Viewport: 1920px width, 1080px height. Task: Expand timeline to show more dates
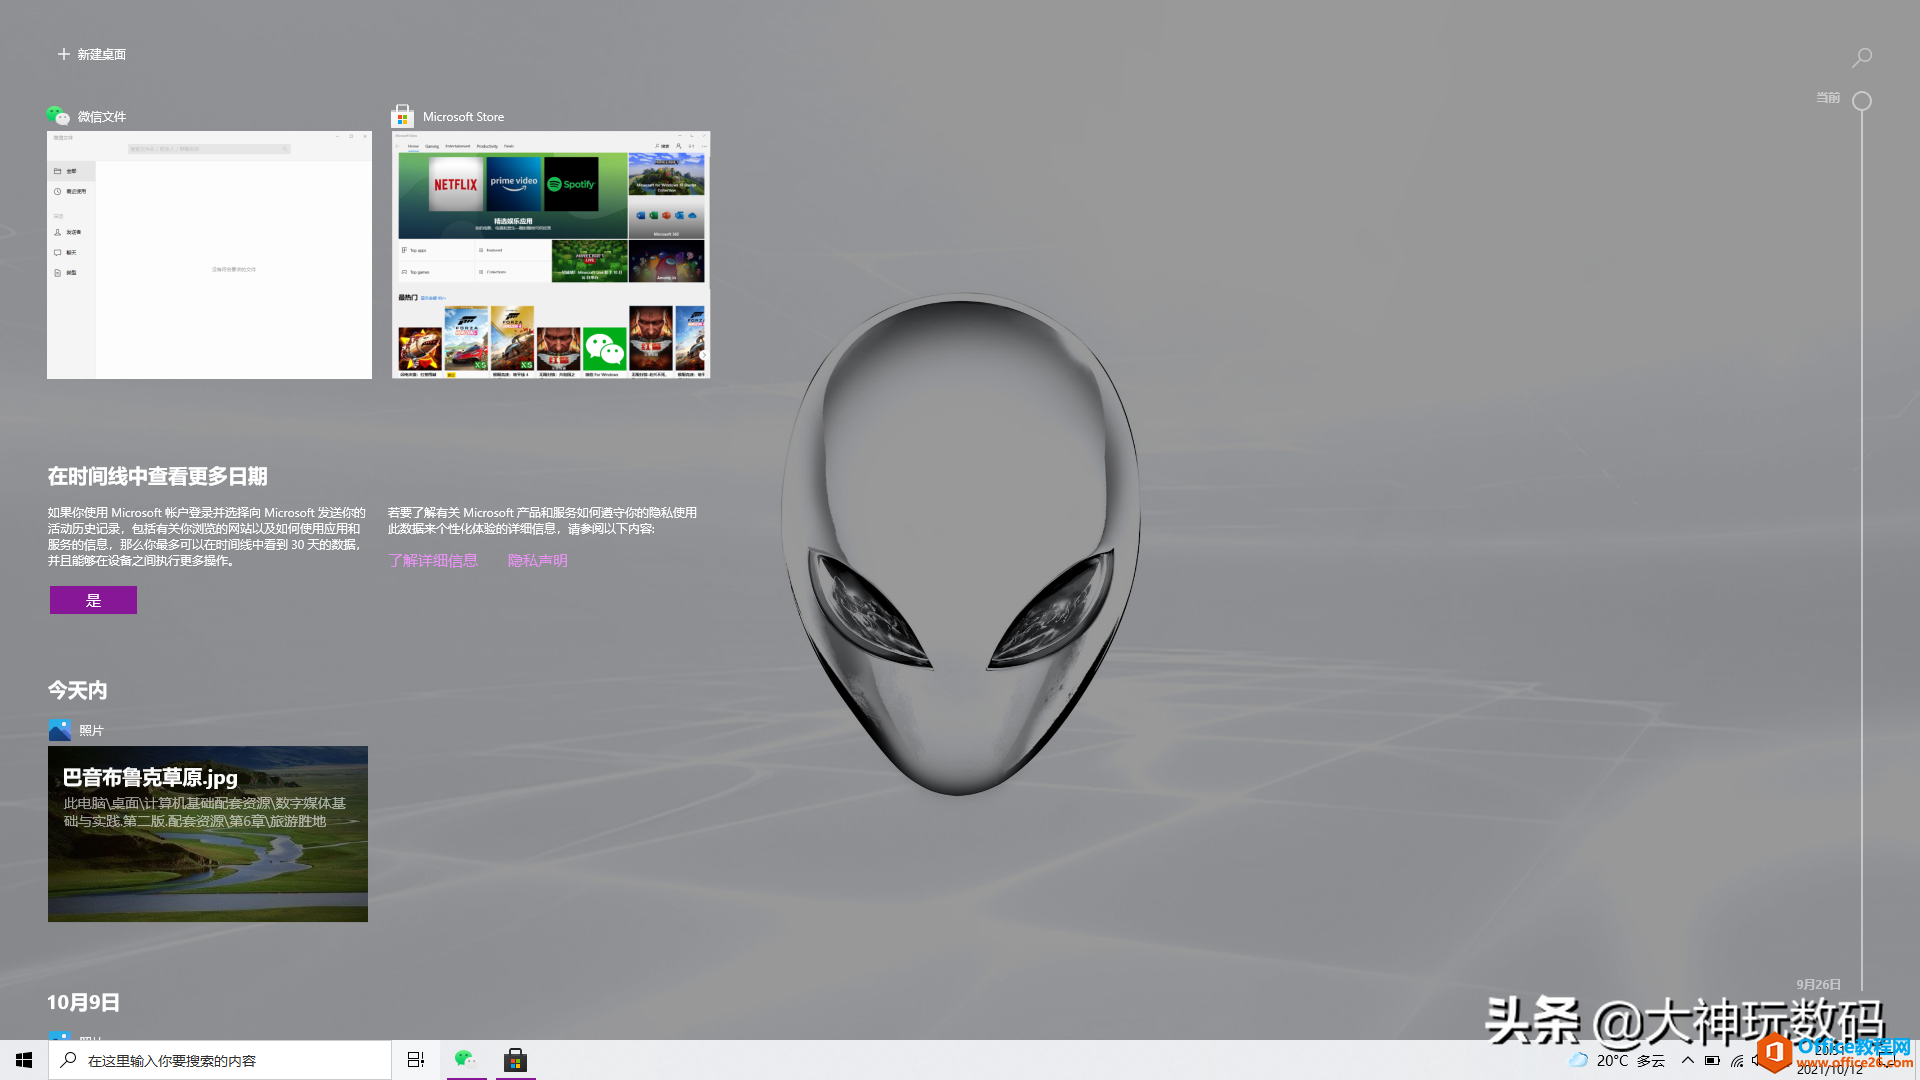92,600
